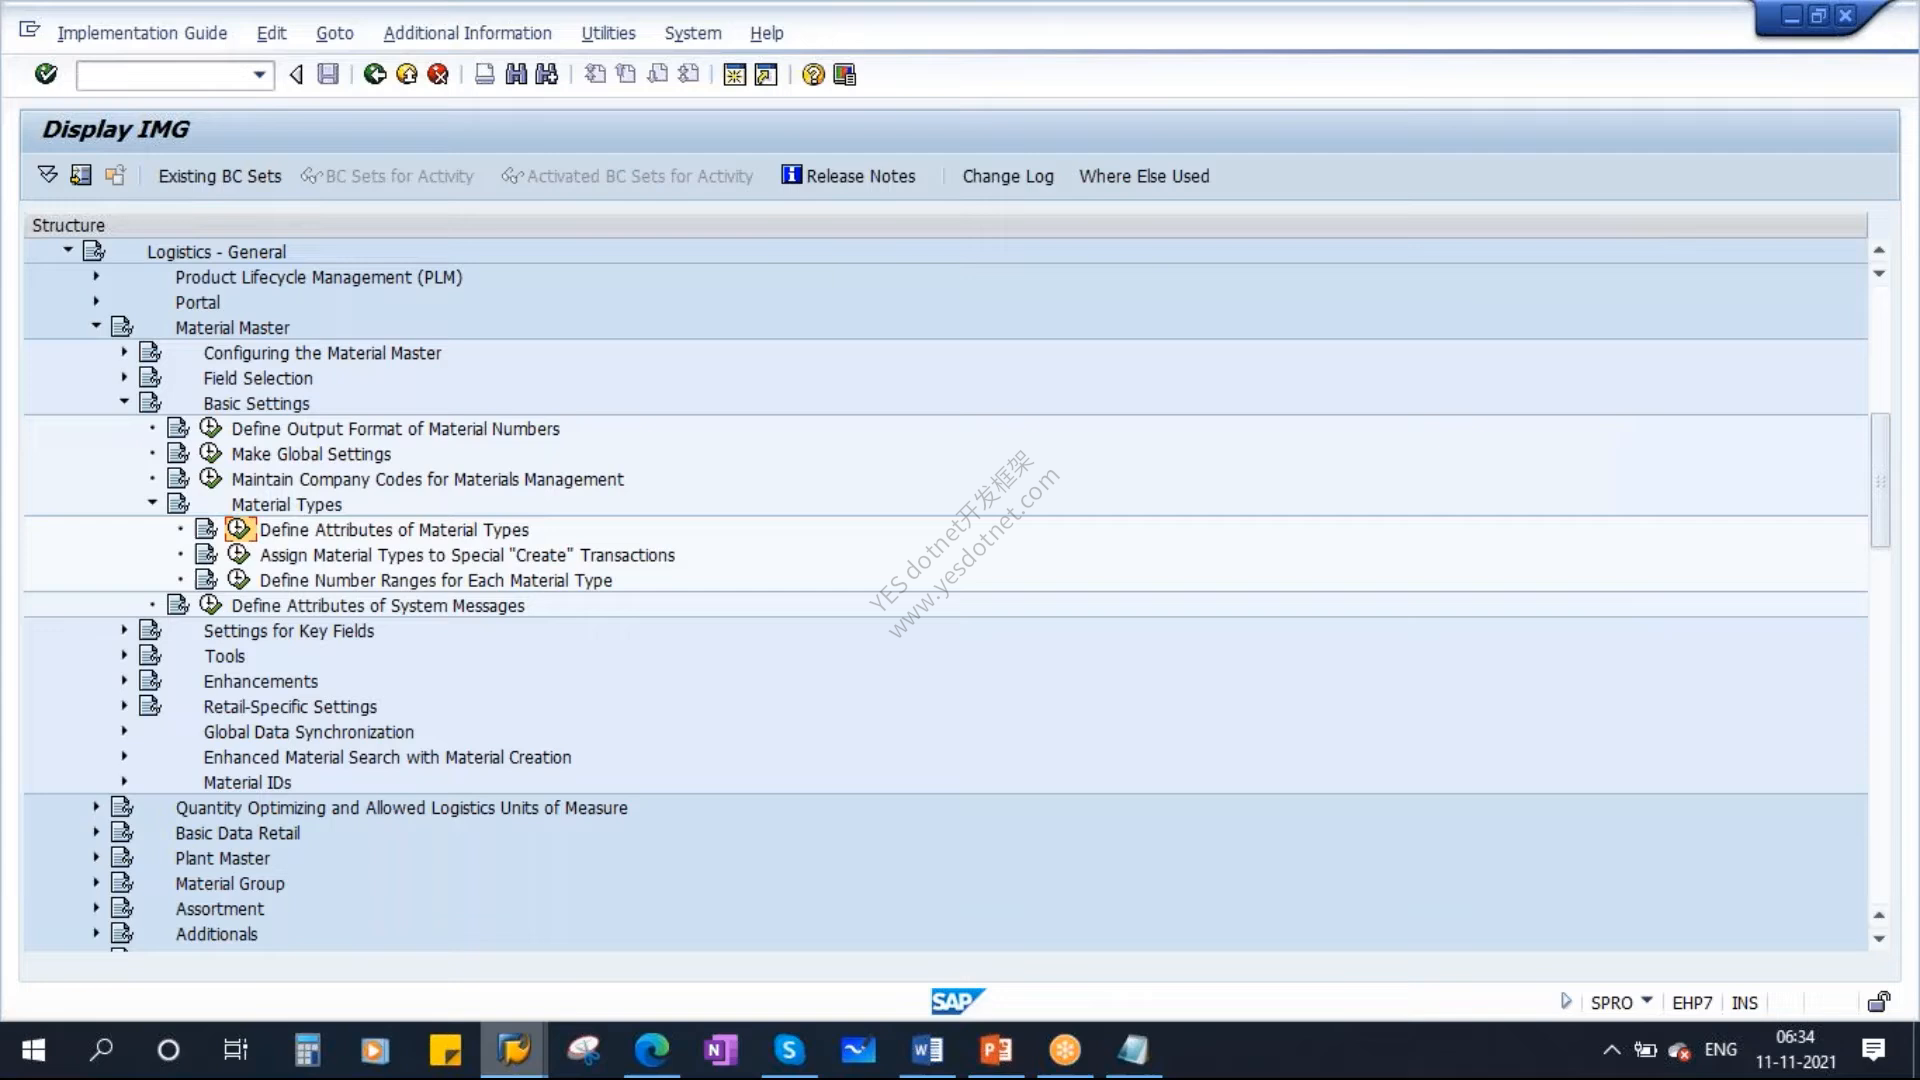The image size is (1920, 1080).
Task: Open the Additional Information menu
Action: [467, 33]
